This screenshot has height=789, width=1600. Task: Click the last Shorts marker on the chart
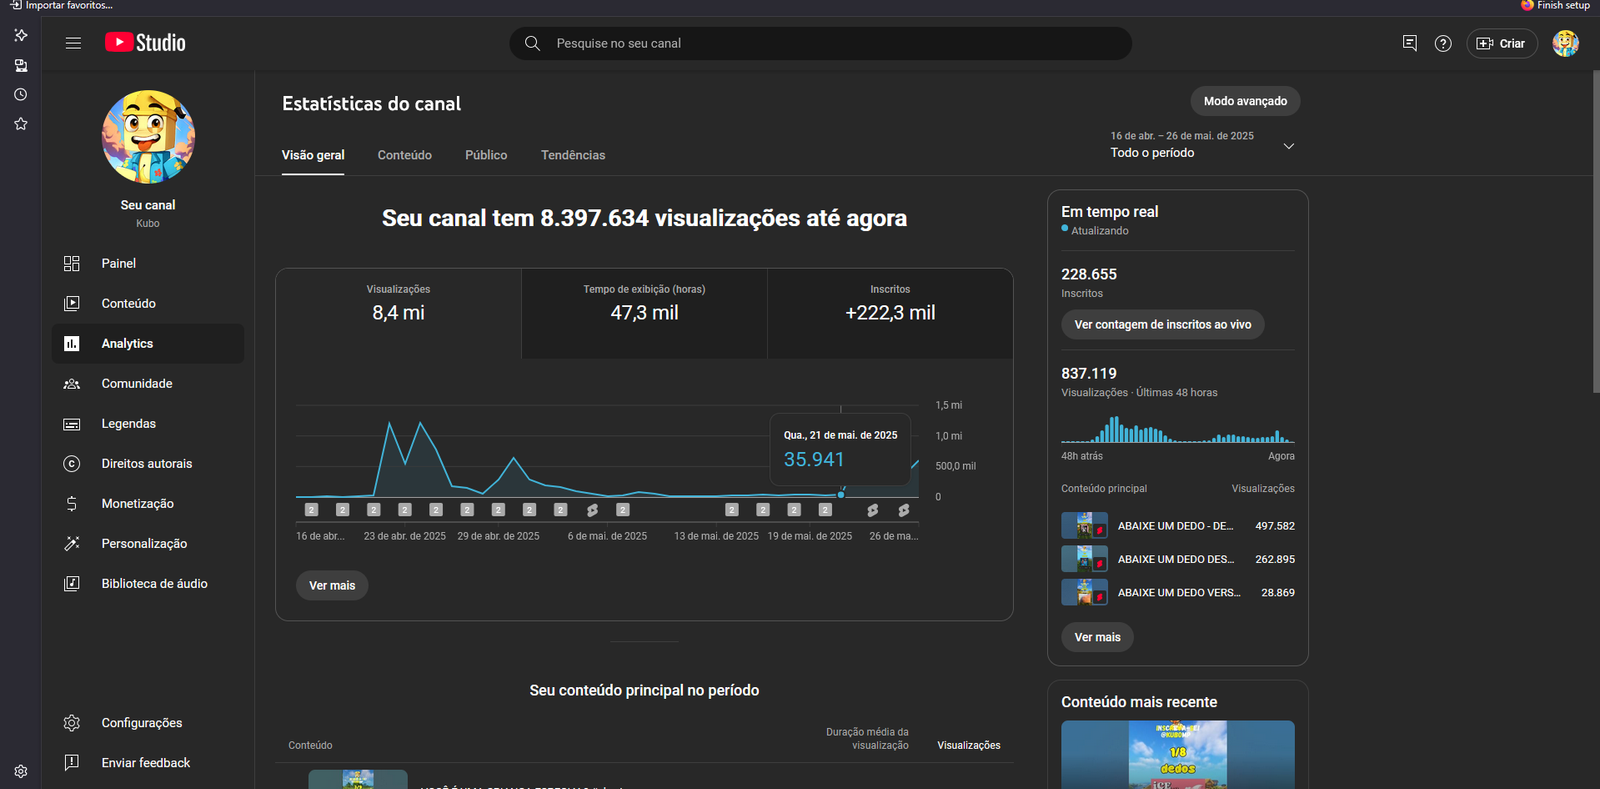click(x=904, y=510)
